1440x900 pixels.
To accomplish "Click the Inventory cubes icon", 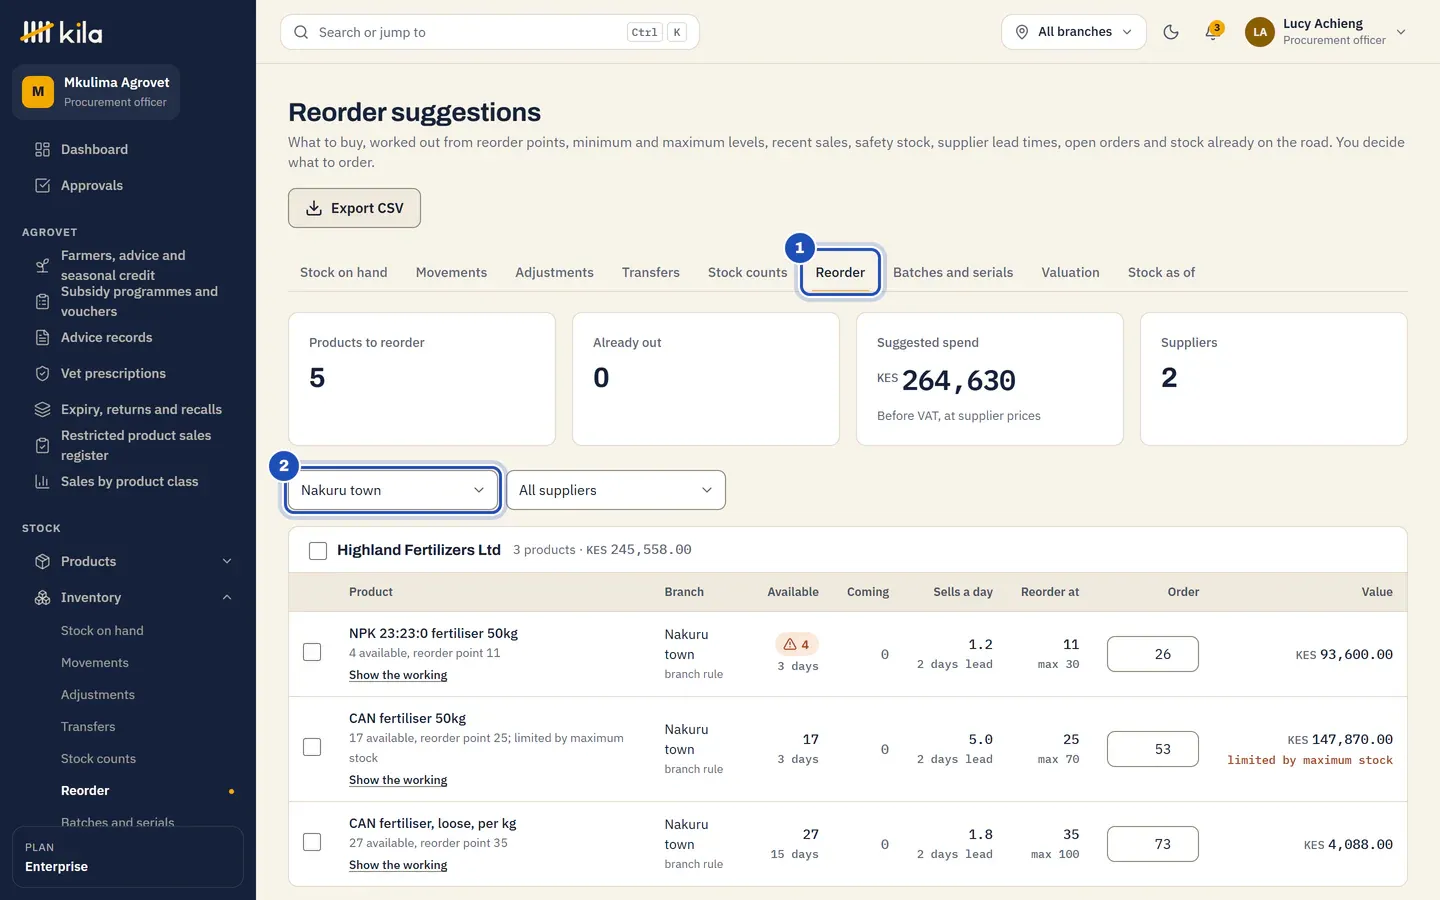I will 42,598.
